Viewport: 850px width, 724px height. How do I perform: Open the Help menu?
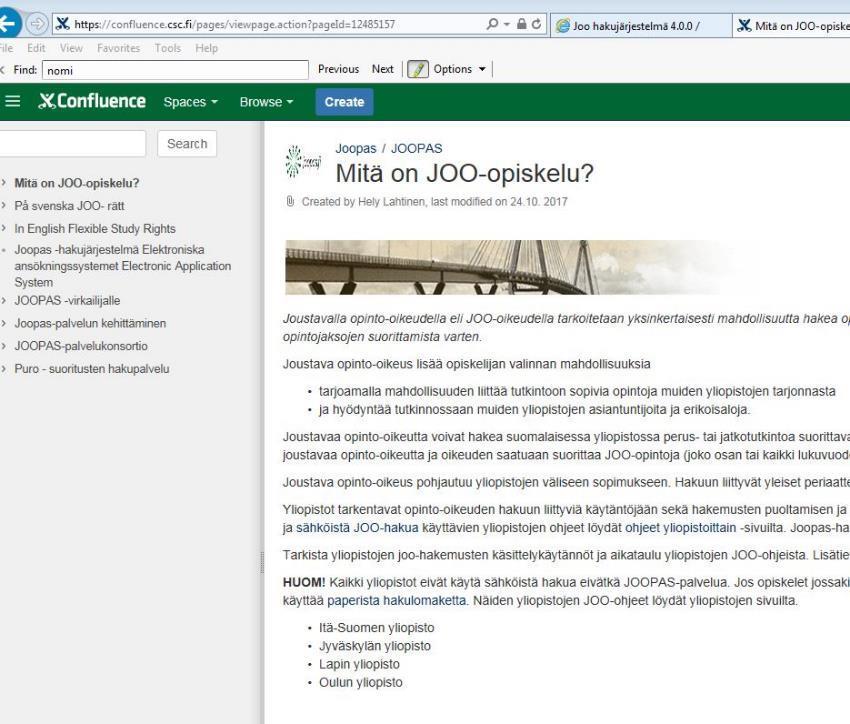(207, 48)
